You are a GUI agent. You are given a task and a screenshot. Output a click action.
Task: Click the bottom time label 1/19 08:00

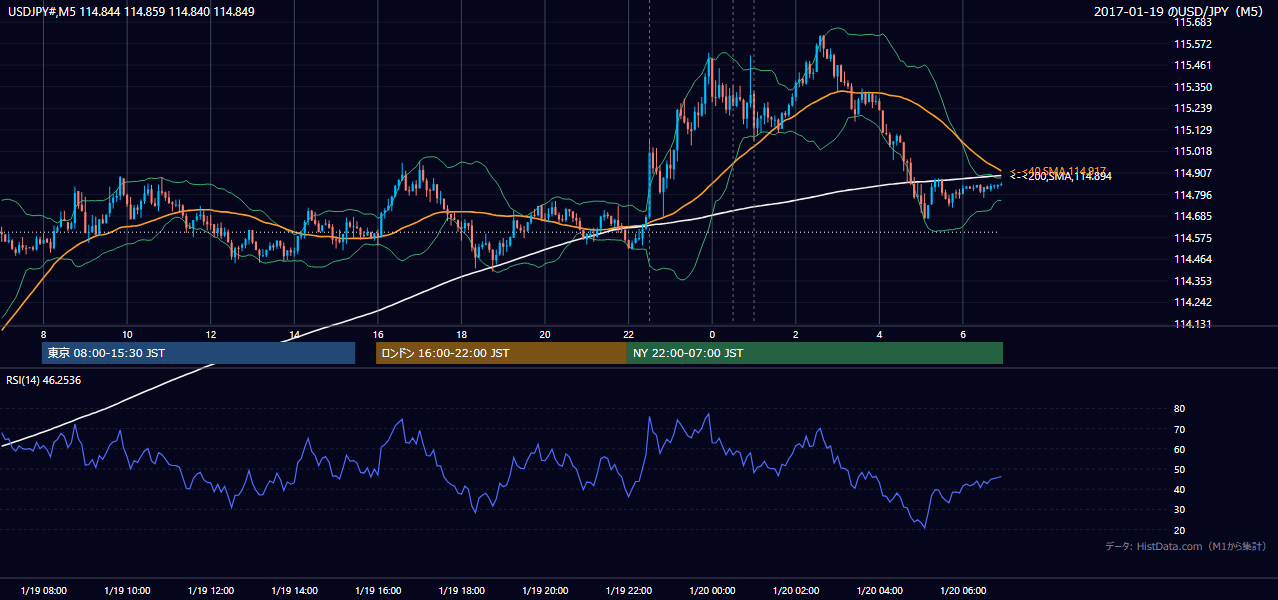point(43,590)
